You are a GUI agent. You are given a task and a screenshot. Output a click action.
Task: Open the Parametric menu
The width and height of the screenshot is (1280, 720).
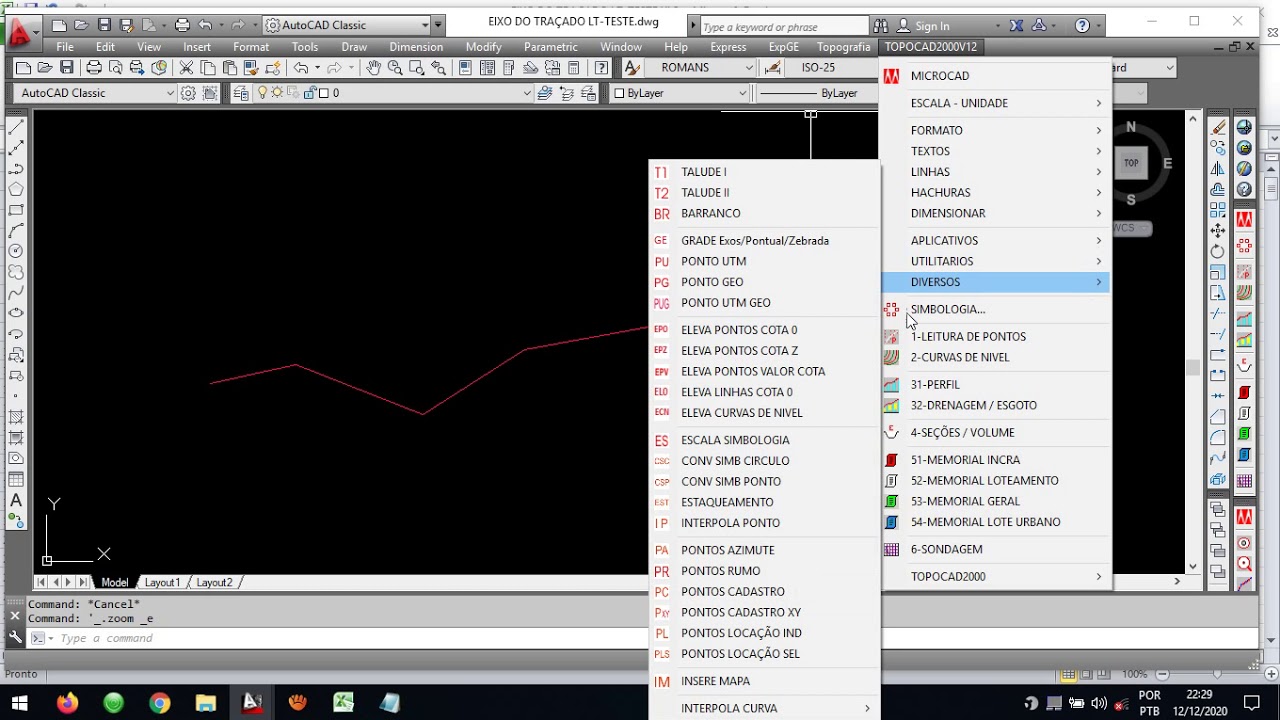click(551, 47)
